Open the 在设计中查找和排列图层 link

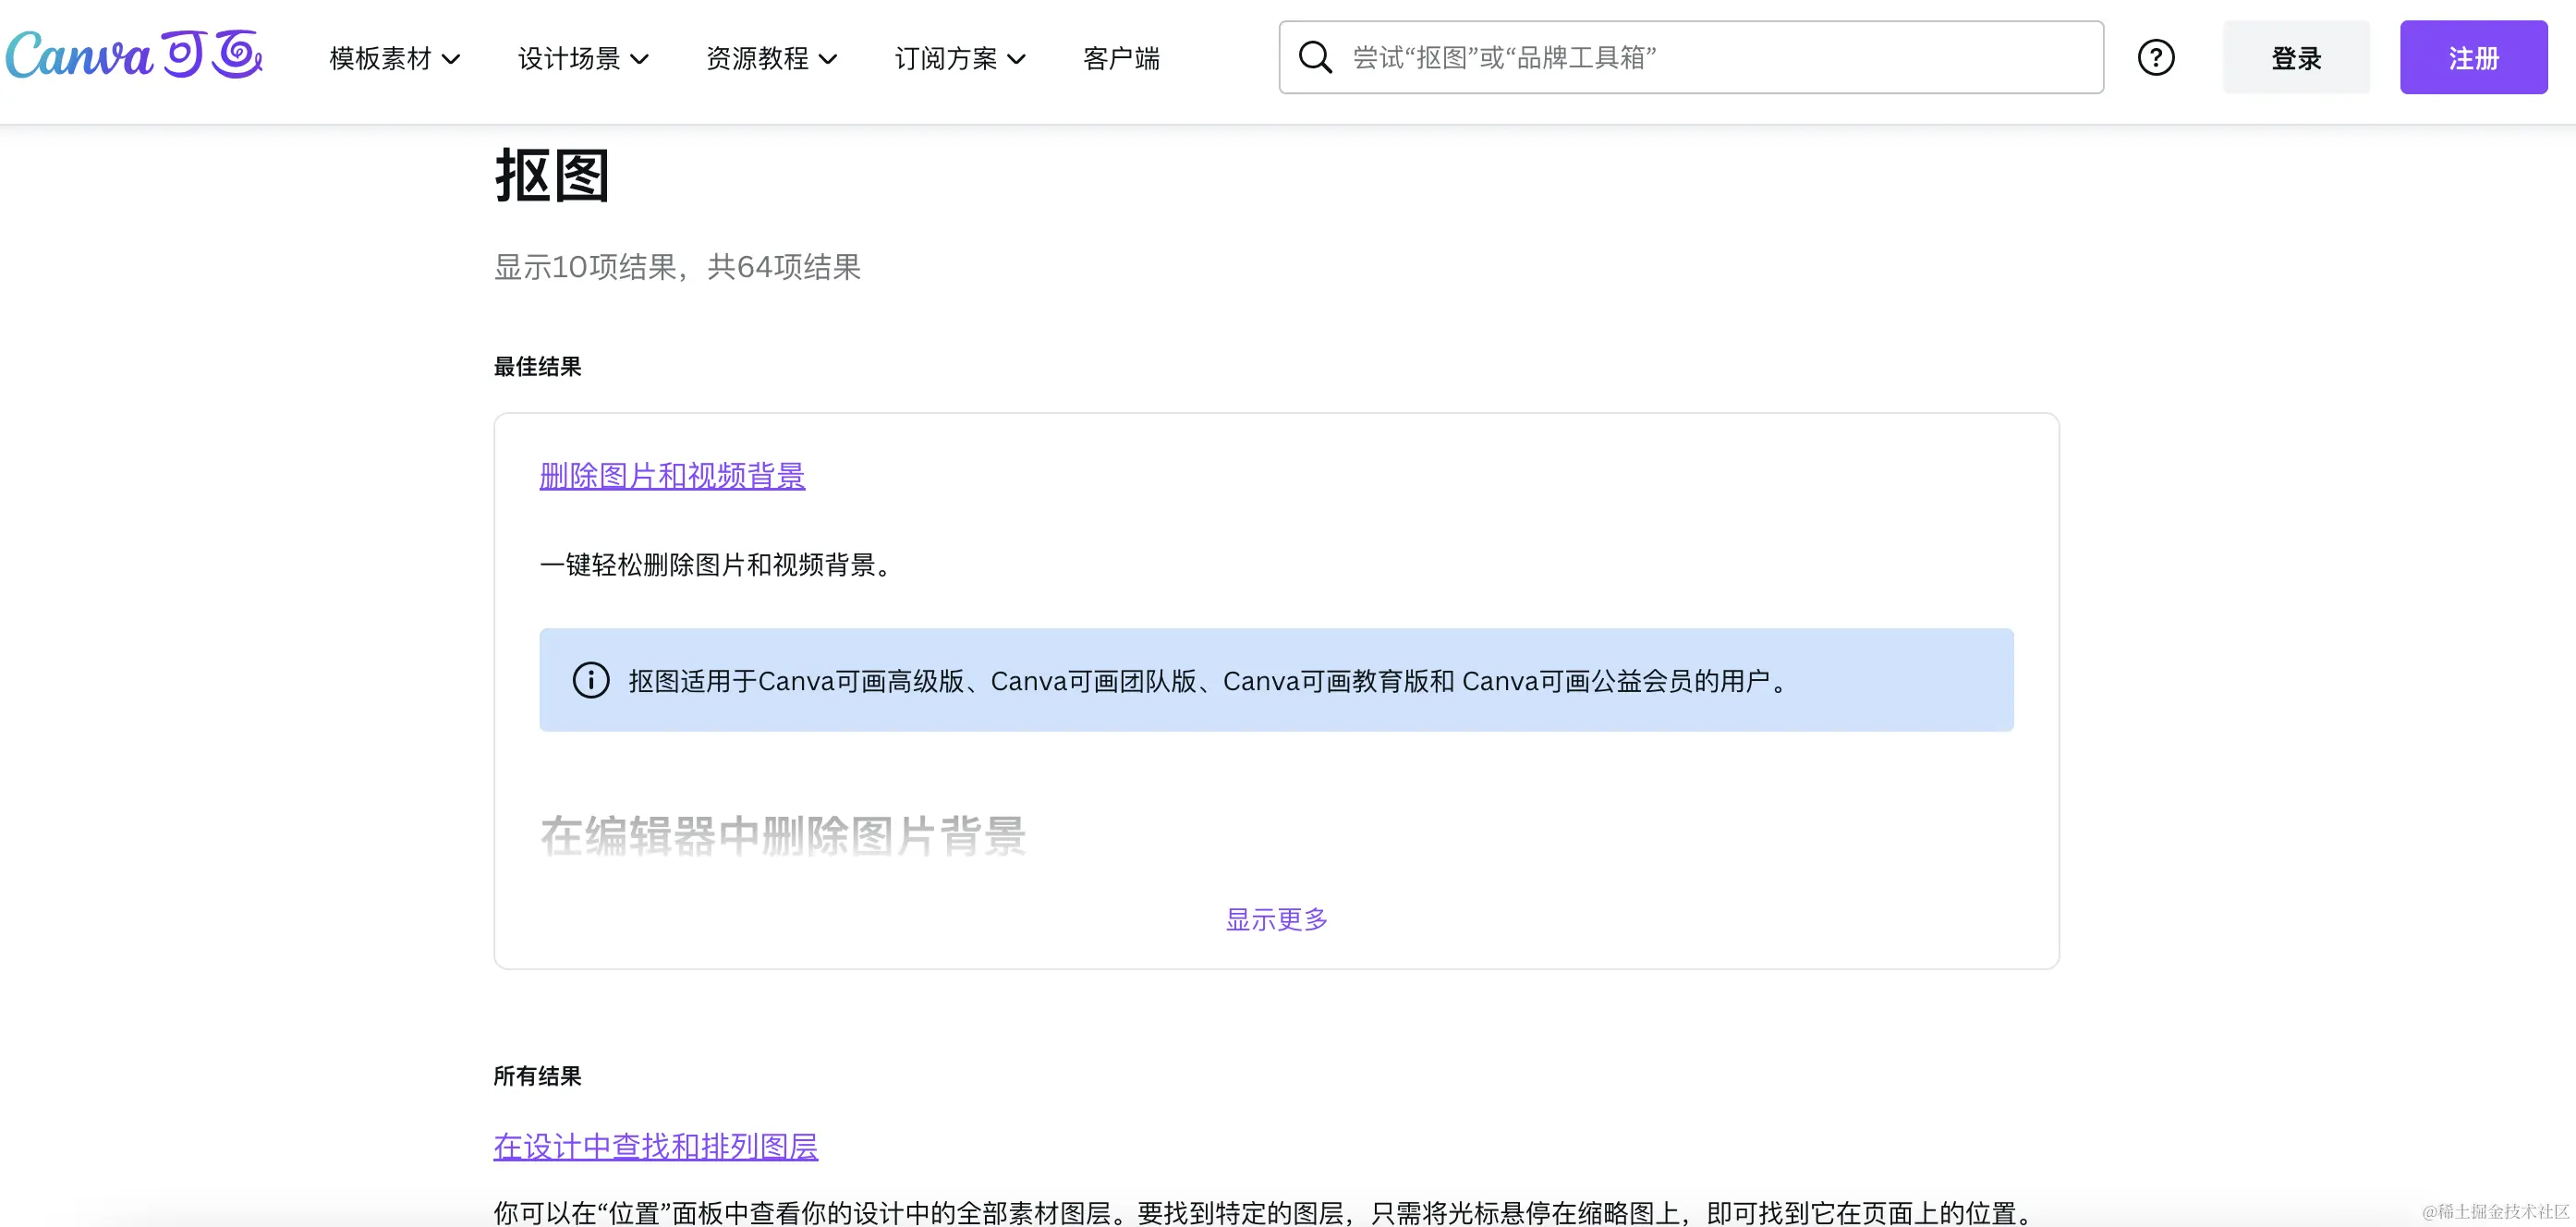click(655, 1146)
